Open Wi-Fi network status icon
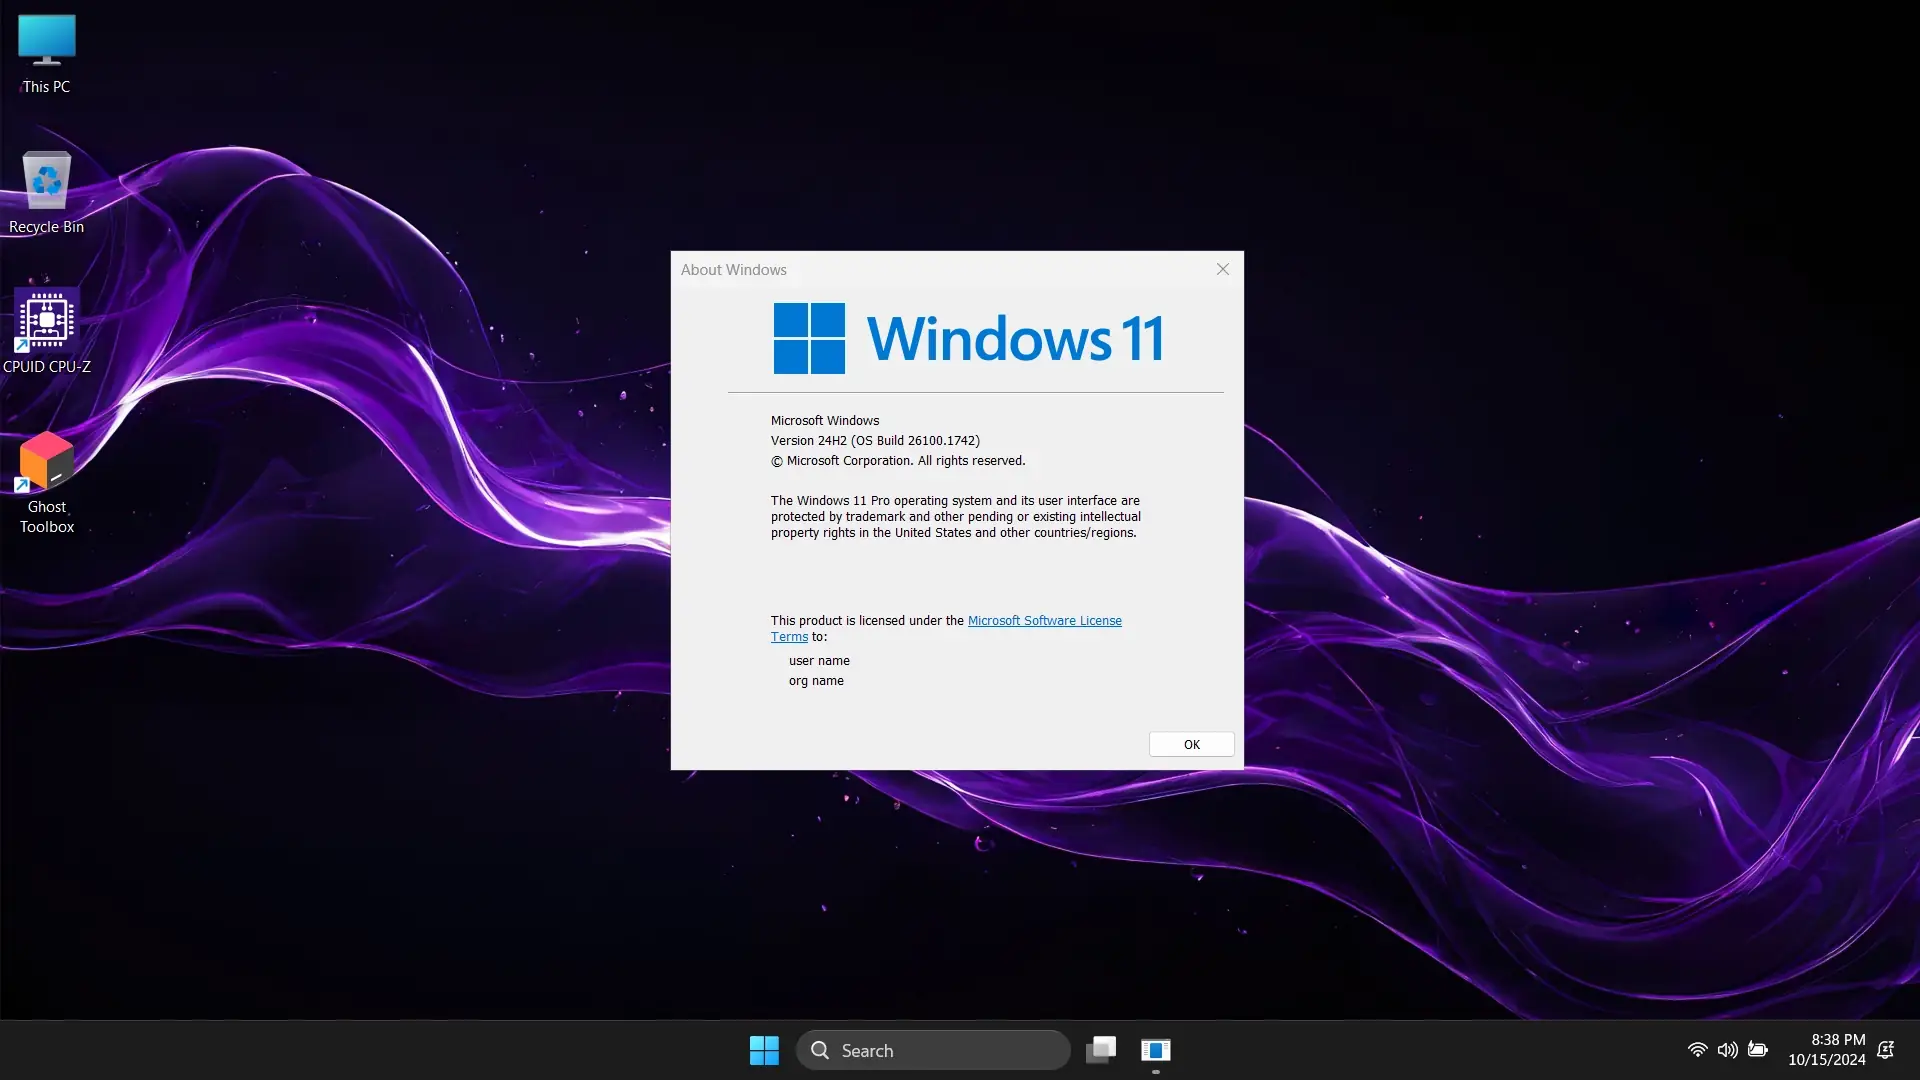1920x1080 pixels. coord(1697,1050)
